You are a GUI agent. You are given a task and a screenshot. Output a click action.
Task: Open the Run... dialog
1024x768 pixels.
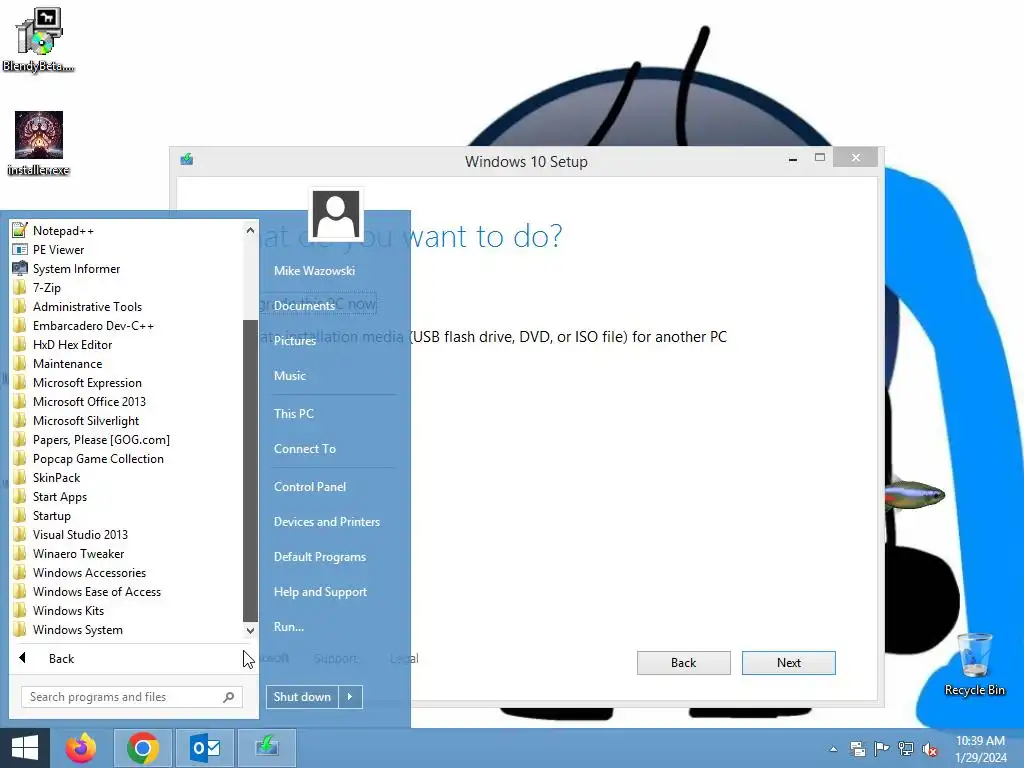click(x=289, y=627)
